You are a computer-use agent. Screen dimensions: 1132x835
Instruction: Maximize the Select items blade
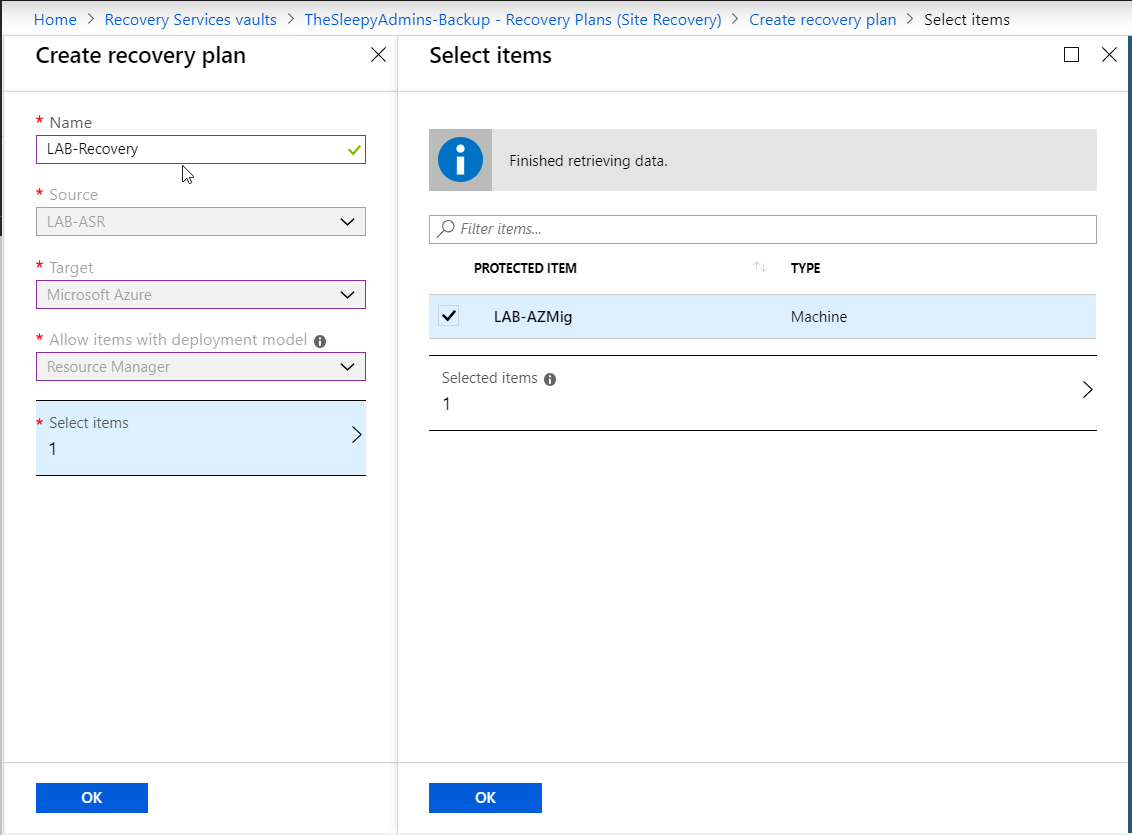pos(1071,55)
